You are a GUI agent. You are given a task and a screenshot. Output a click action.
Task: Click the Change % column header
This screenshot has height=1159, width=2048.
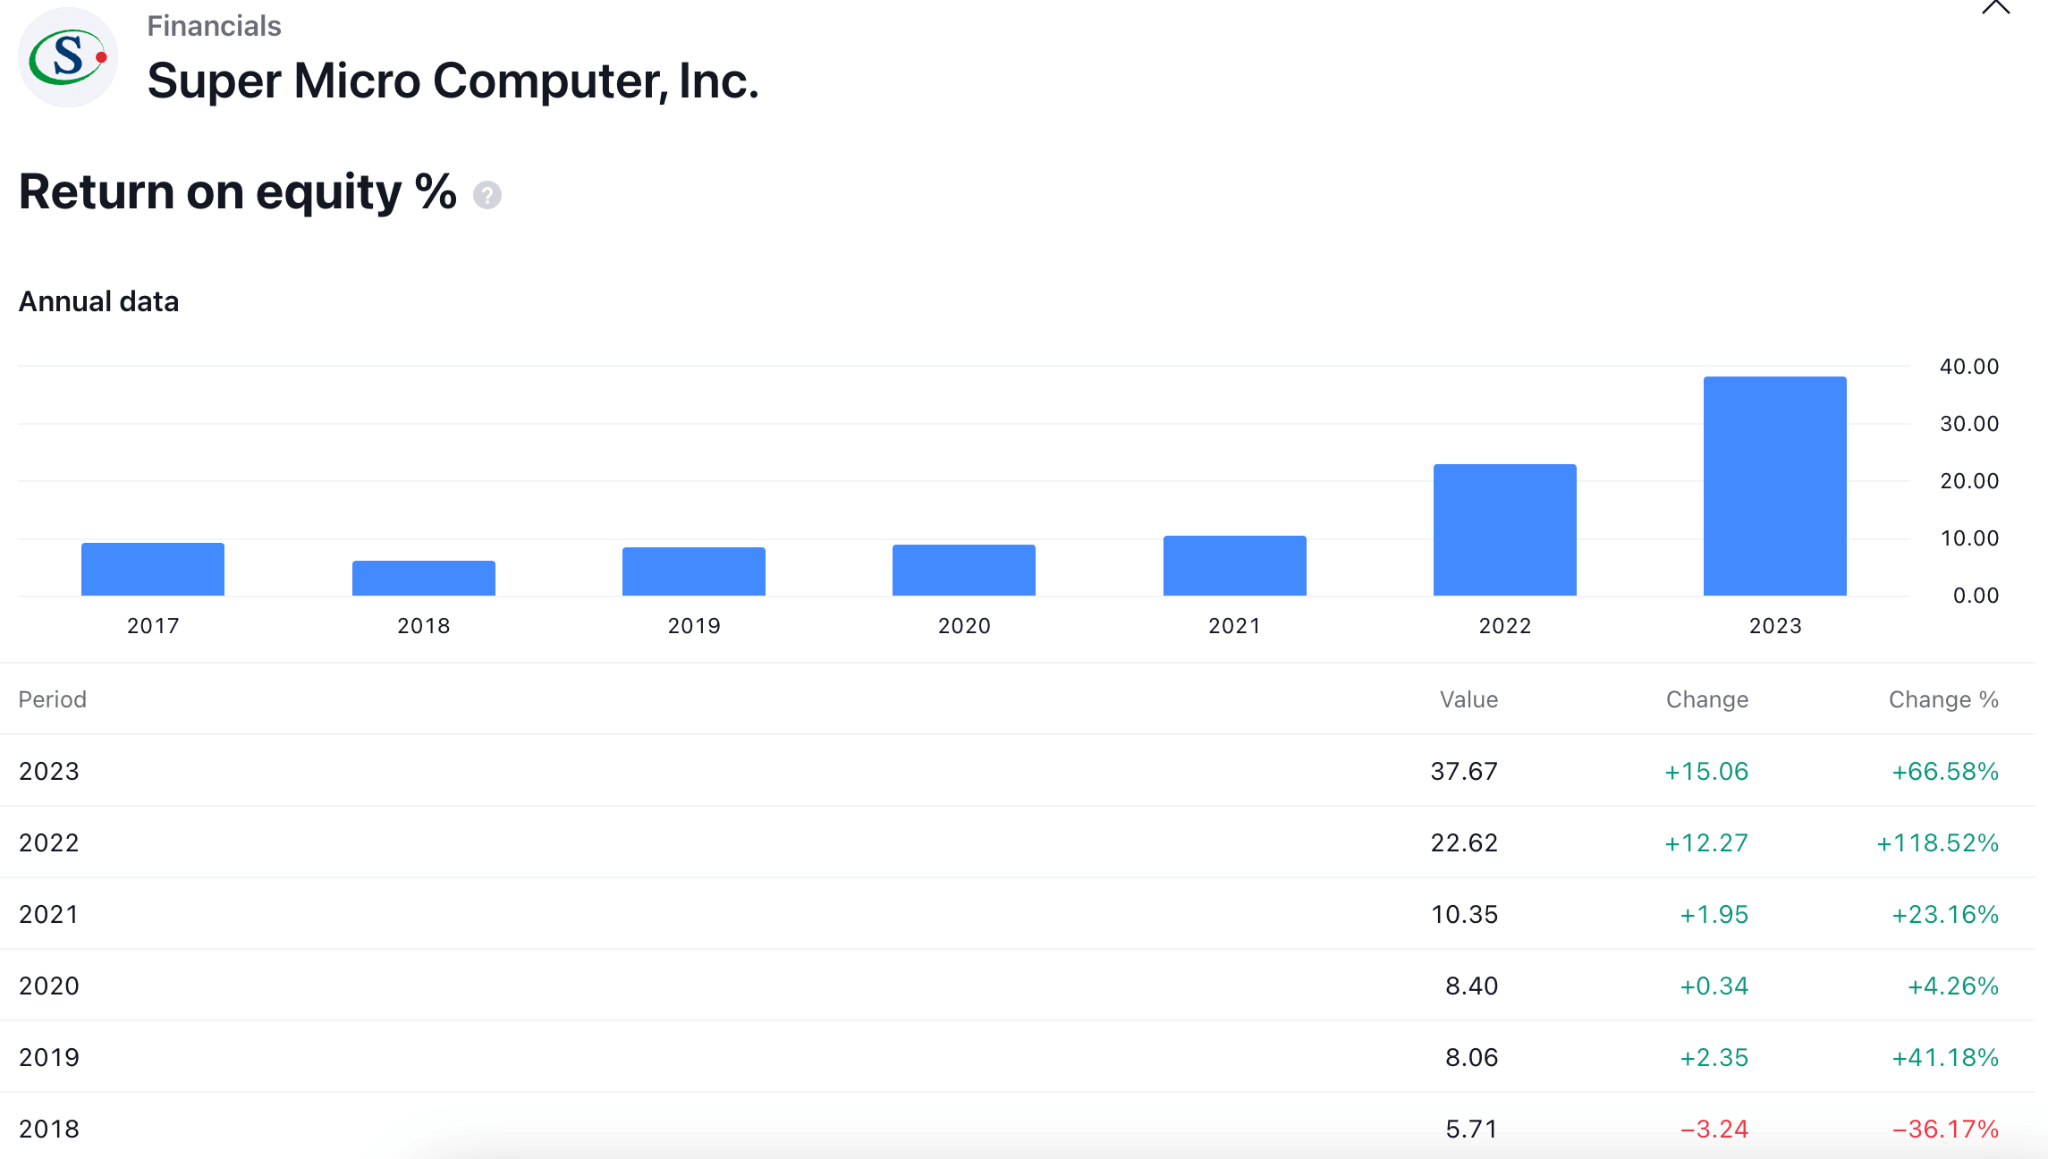[x=1943, y=699]
